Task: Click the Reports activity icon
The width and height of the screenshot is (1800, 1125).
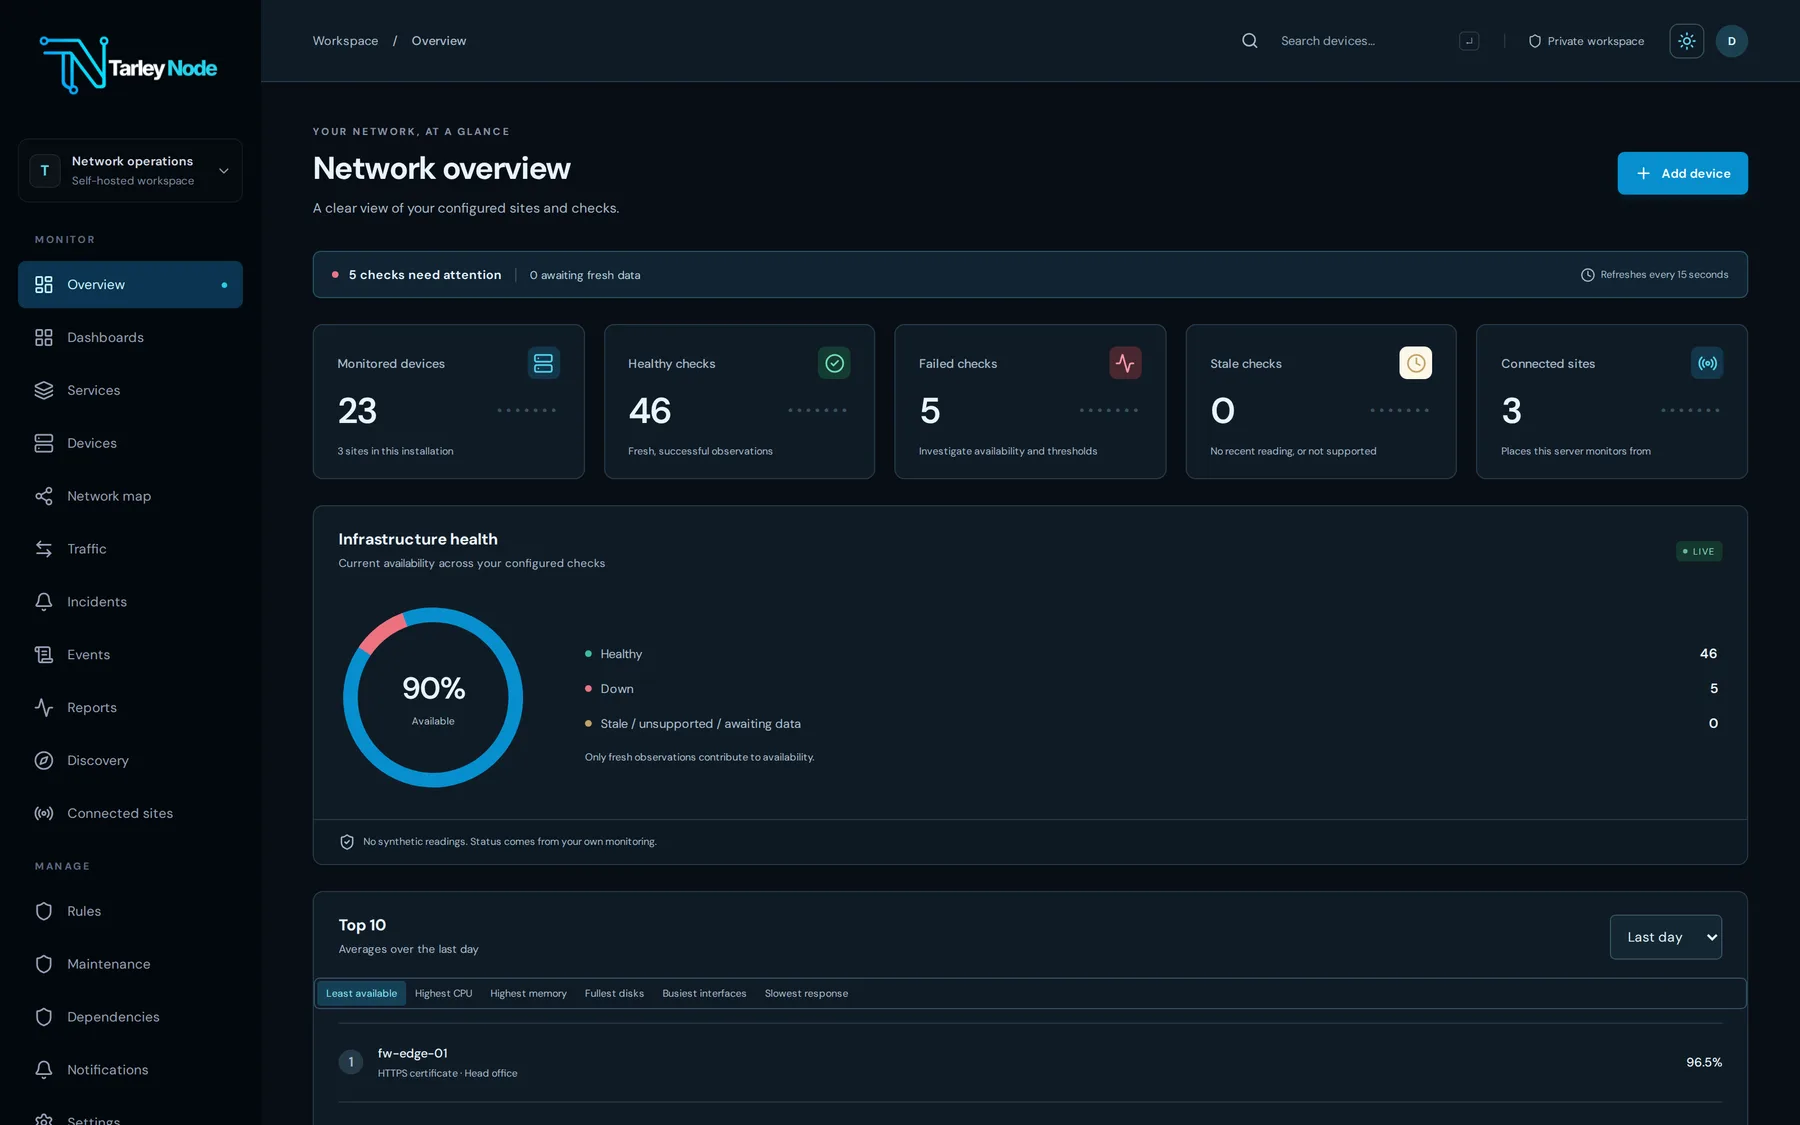Action: coord(44,708)
